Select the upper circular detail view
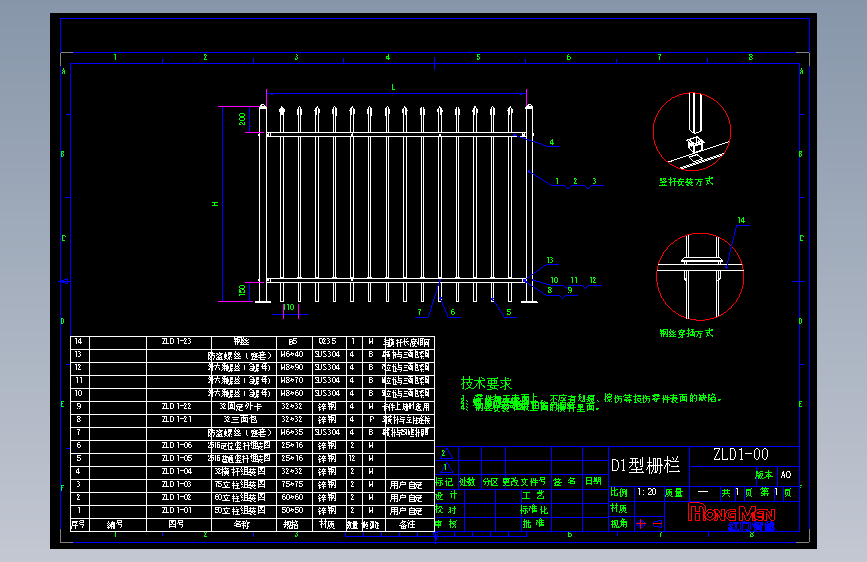 coord(692,132)
